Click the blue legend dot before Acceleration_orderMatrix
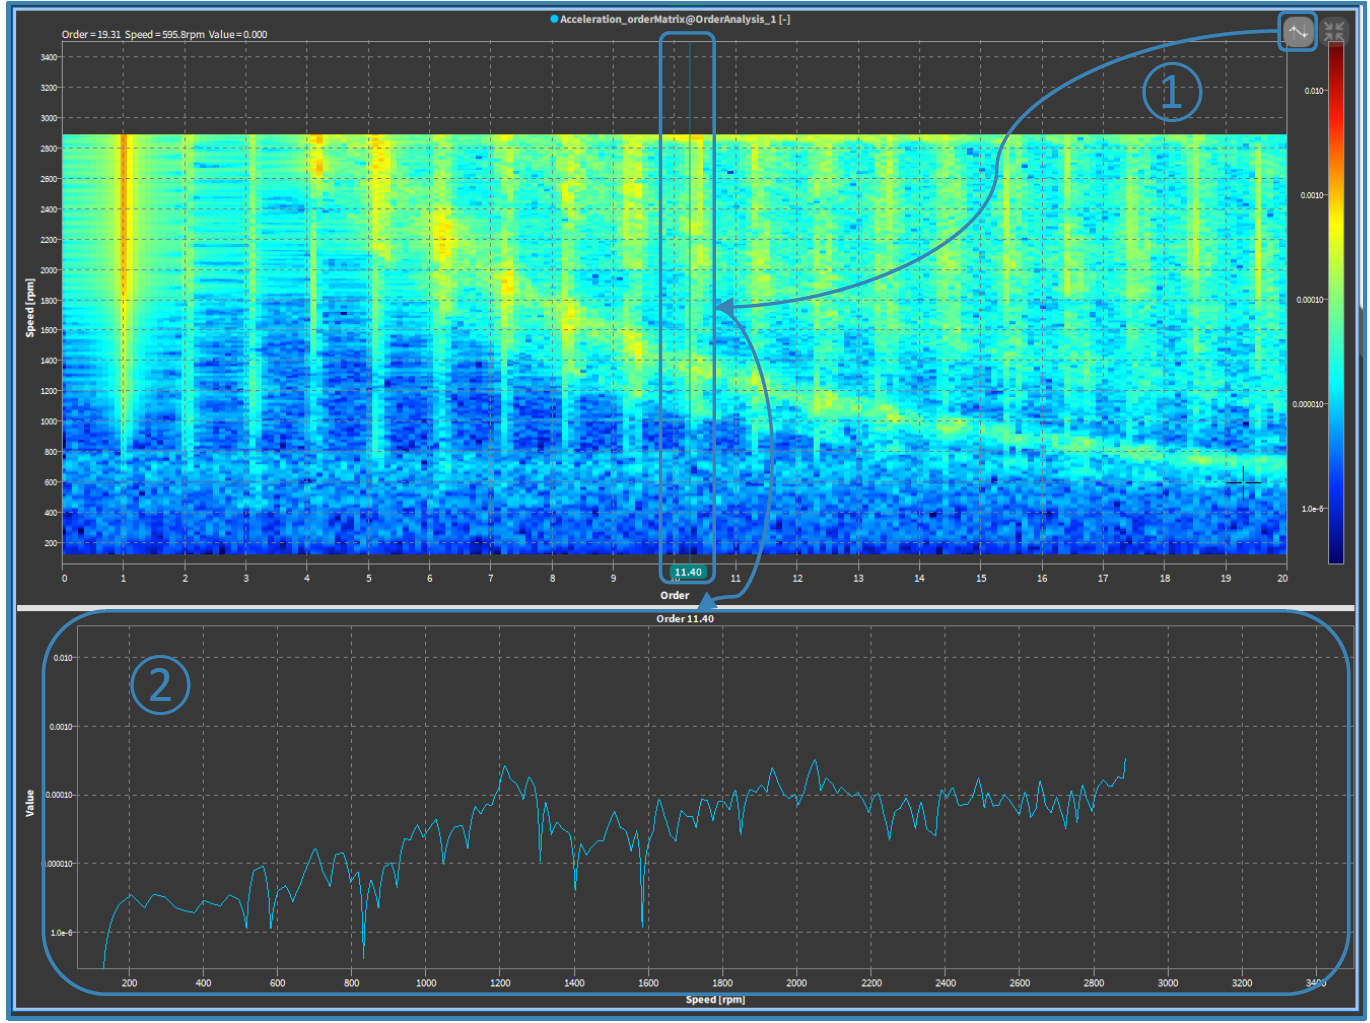1370x1023 pixels. click(x=554, y=19)
